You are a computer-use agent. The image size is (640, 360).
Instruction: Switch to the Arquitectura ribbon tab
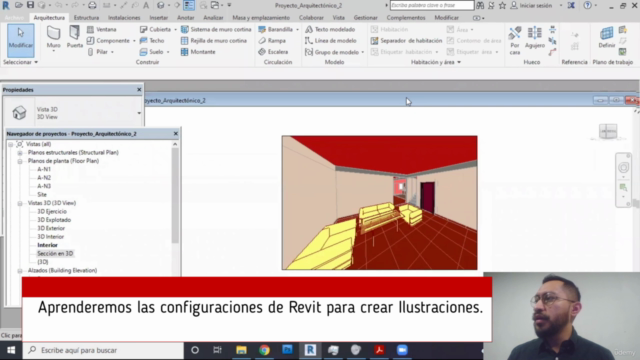tap(49, 18)
